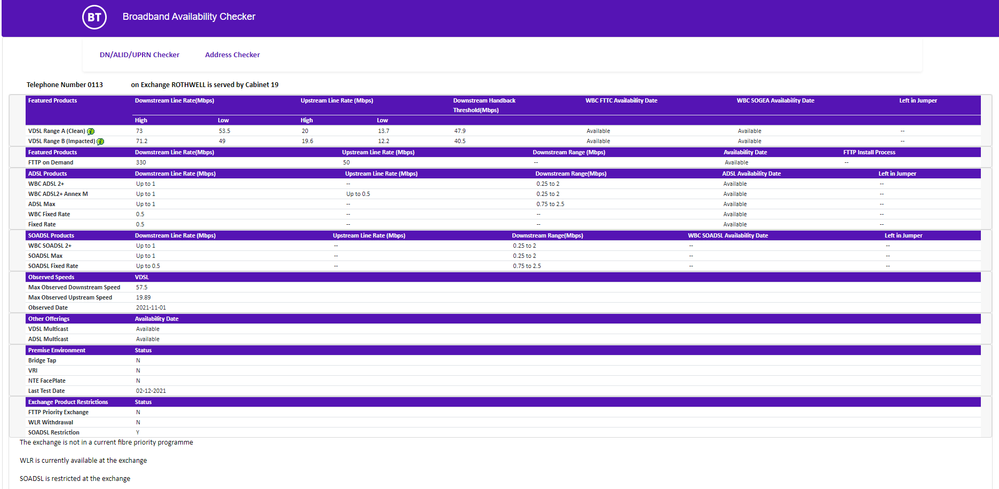Click the BT logo in the header
Viewport: 999px width, 489px height.
[93, 17]
